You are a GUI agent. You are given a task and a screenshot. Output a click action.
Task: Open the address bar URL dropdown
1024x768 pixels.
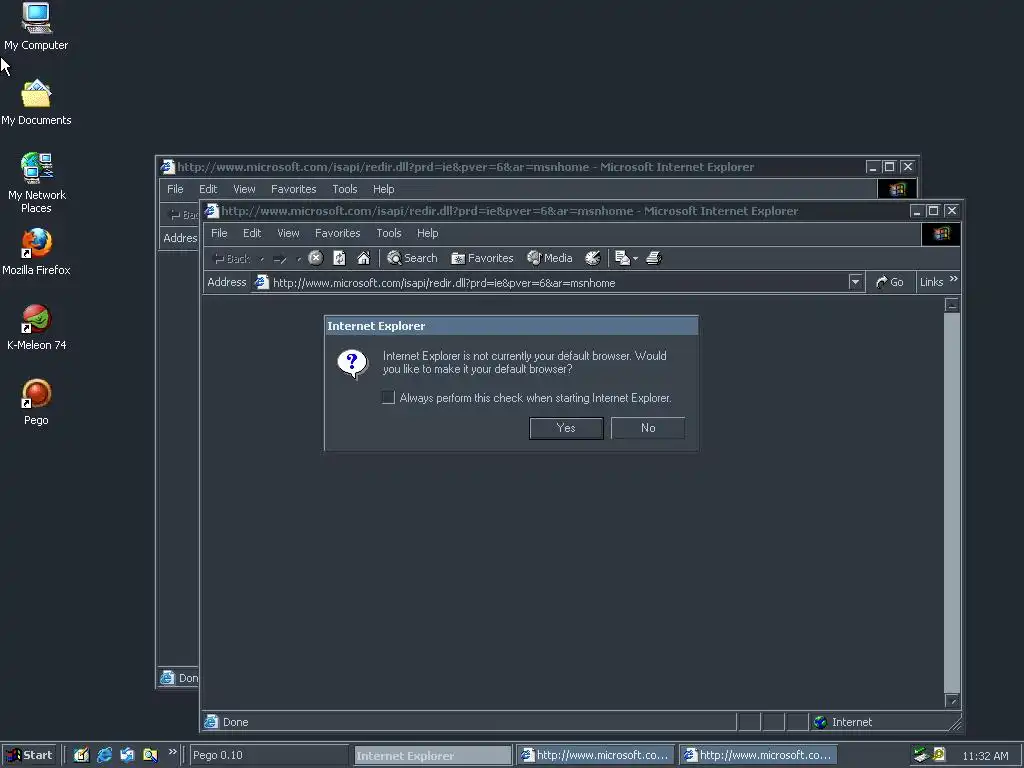[856, 282]
